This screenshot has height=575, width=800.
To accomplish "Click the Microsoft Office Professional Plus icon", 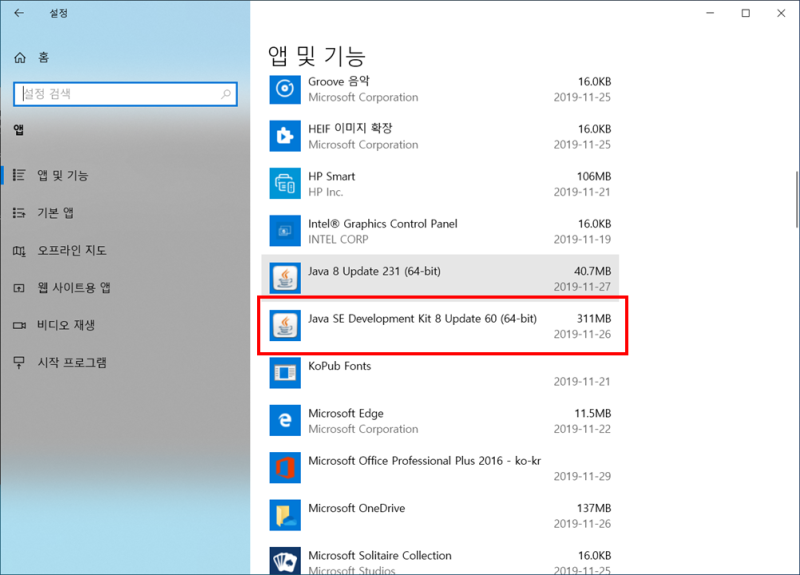I will (285, 468).
